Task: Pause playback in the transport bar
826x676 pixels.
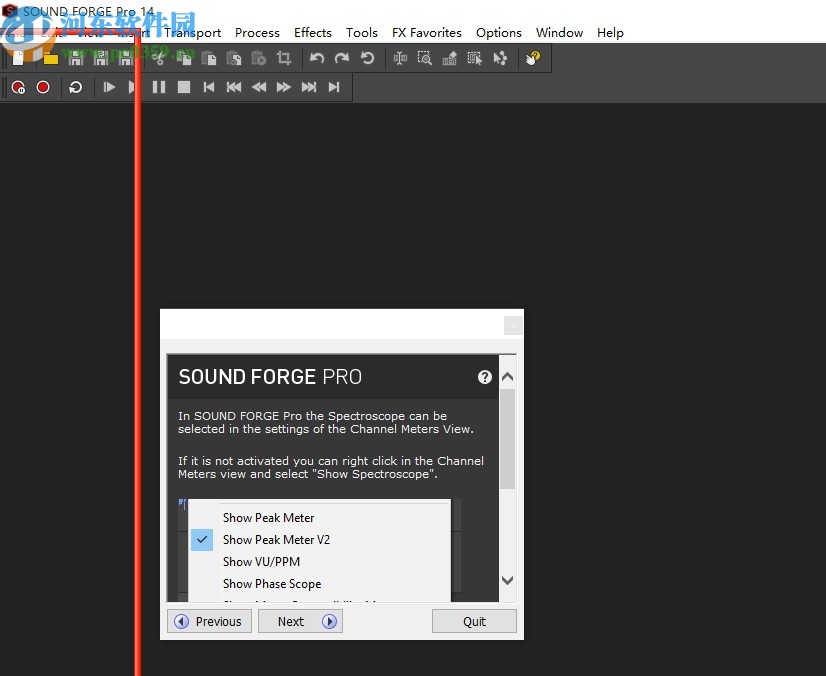Action: click(x=159, y=87)
